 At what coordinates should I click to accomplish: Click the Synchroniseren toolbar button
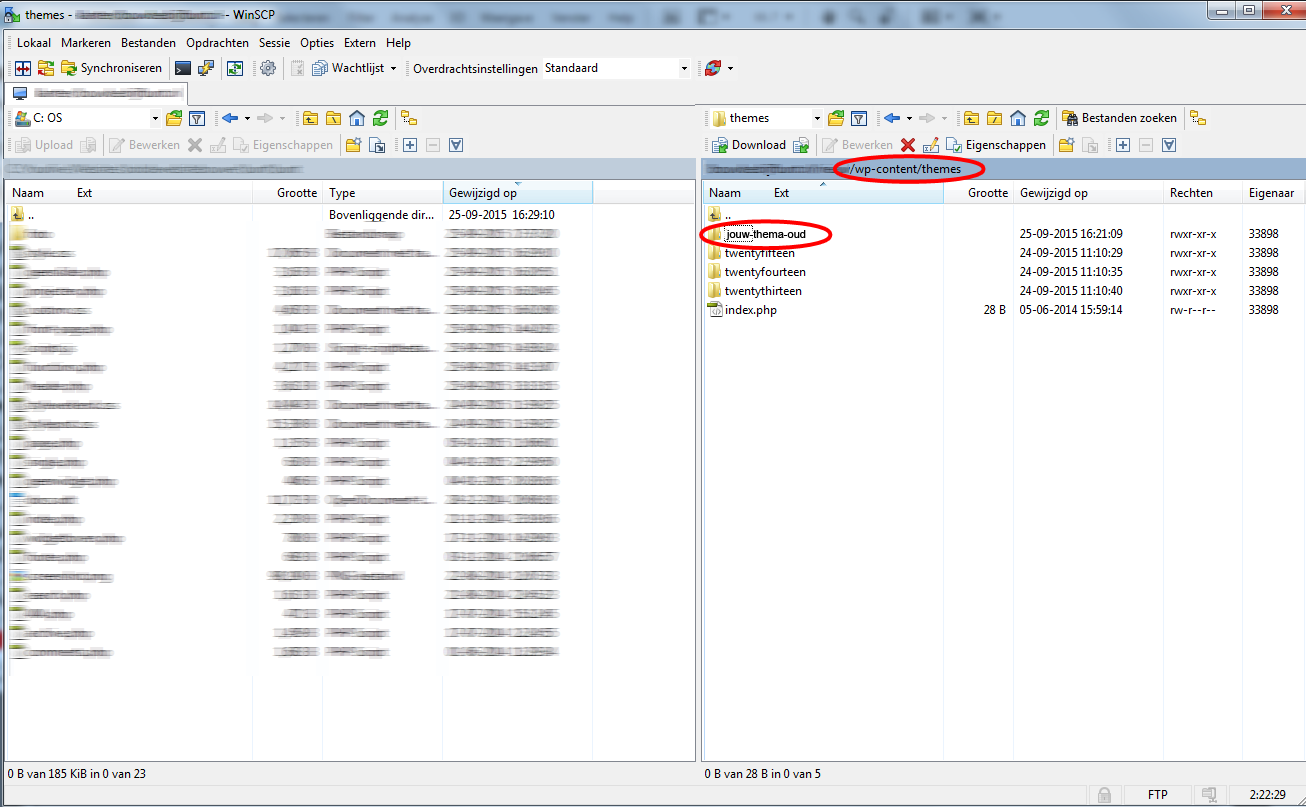112,68
